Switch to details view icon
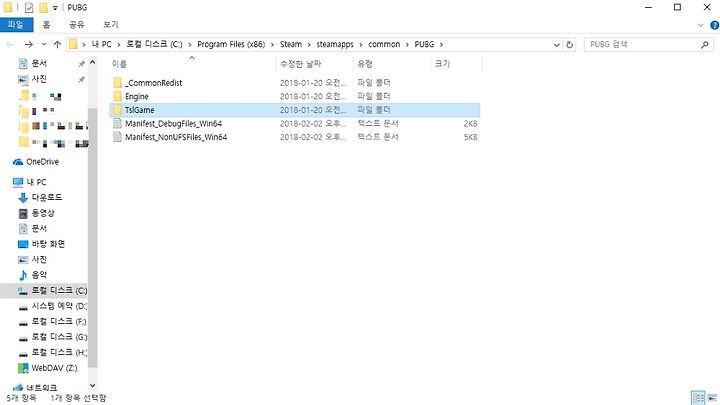The width and height of the screenshot is (720, 405). [x=698, y=398]
